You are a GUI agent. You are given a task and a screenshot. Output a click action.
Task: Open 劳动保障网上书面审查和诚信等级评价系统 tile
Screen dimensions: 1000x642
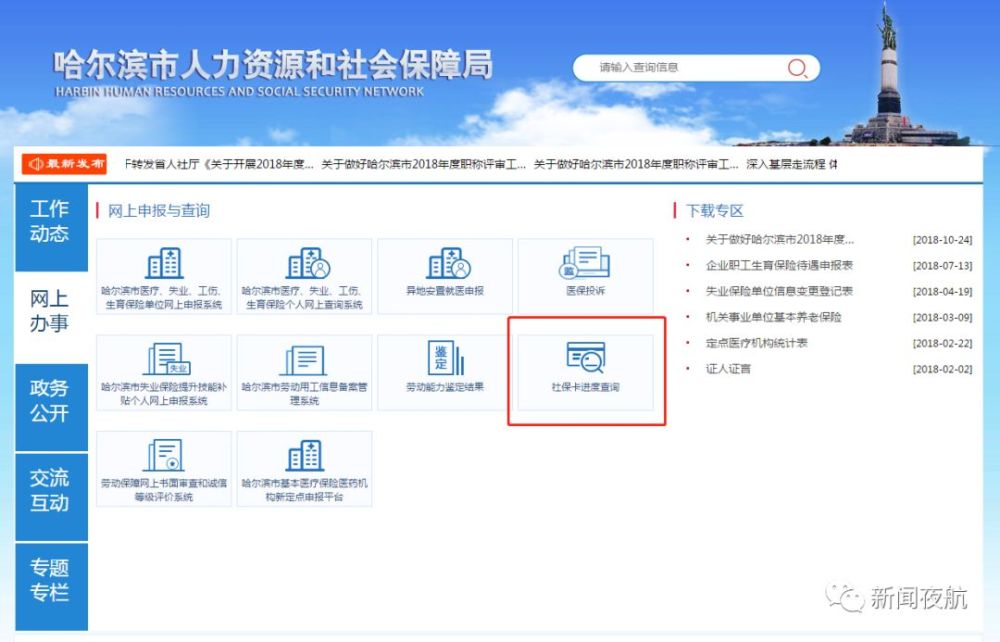click(164, 469)
